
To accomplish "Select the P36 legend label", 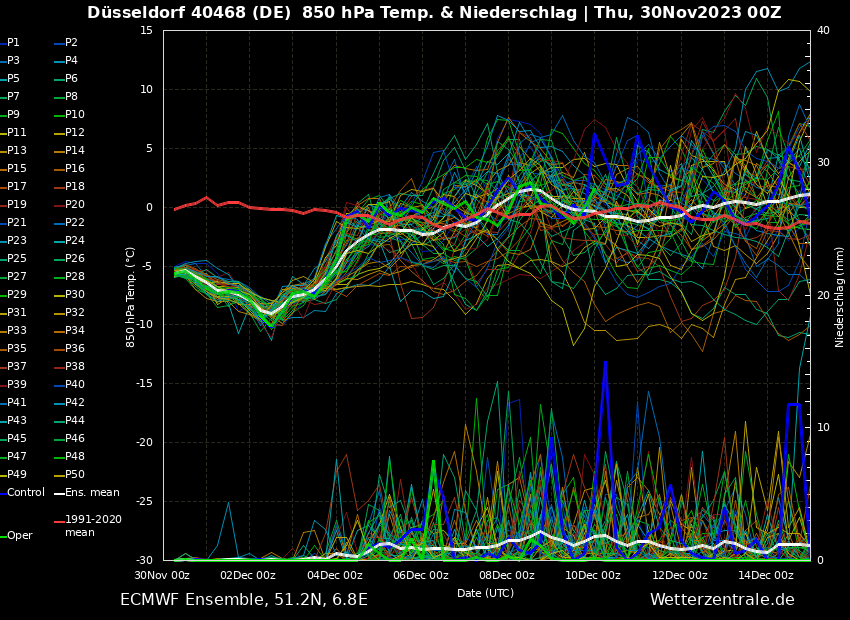I will click(75, 349).
